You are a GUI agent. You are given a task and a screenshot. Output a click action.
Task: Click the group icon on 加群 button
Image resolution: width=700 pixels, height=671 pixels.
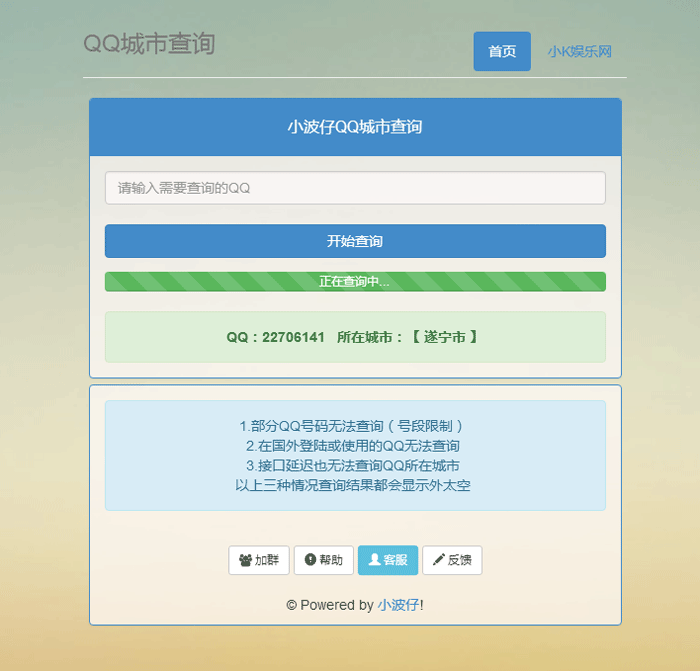click(x=245, y=561)
